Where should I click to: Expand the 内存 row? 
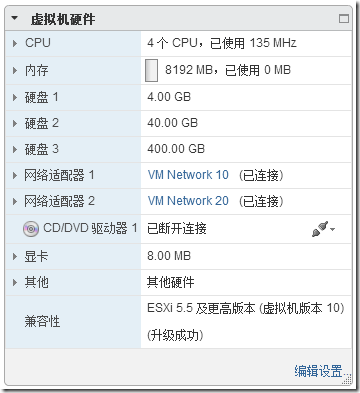coord(15,70)
